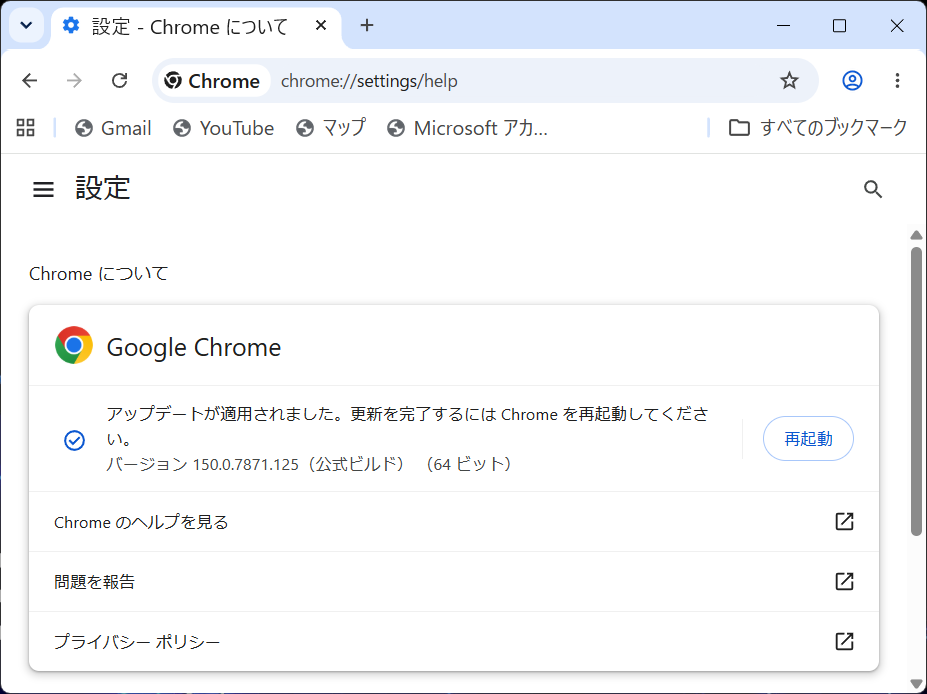Open すべてのブックマーク folder

click(x=818, y=128)
